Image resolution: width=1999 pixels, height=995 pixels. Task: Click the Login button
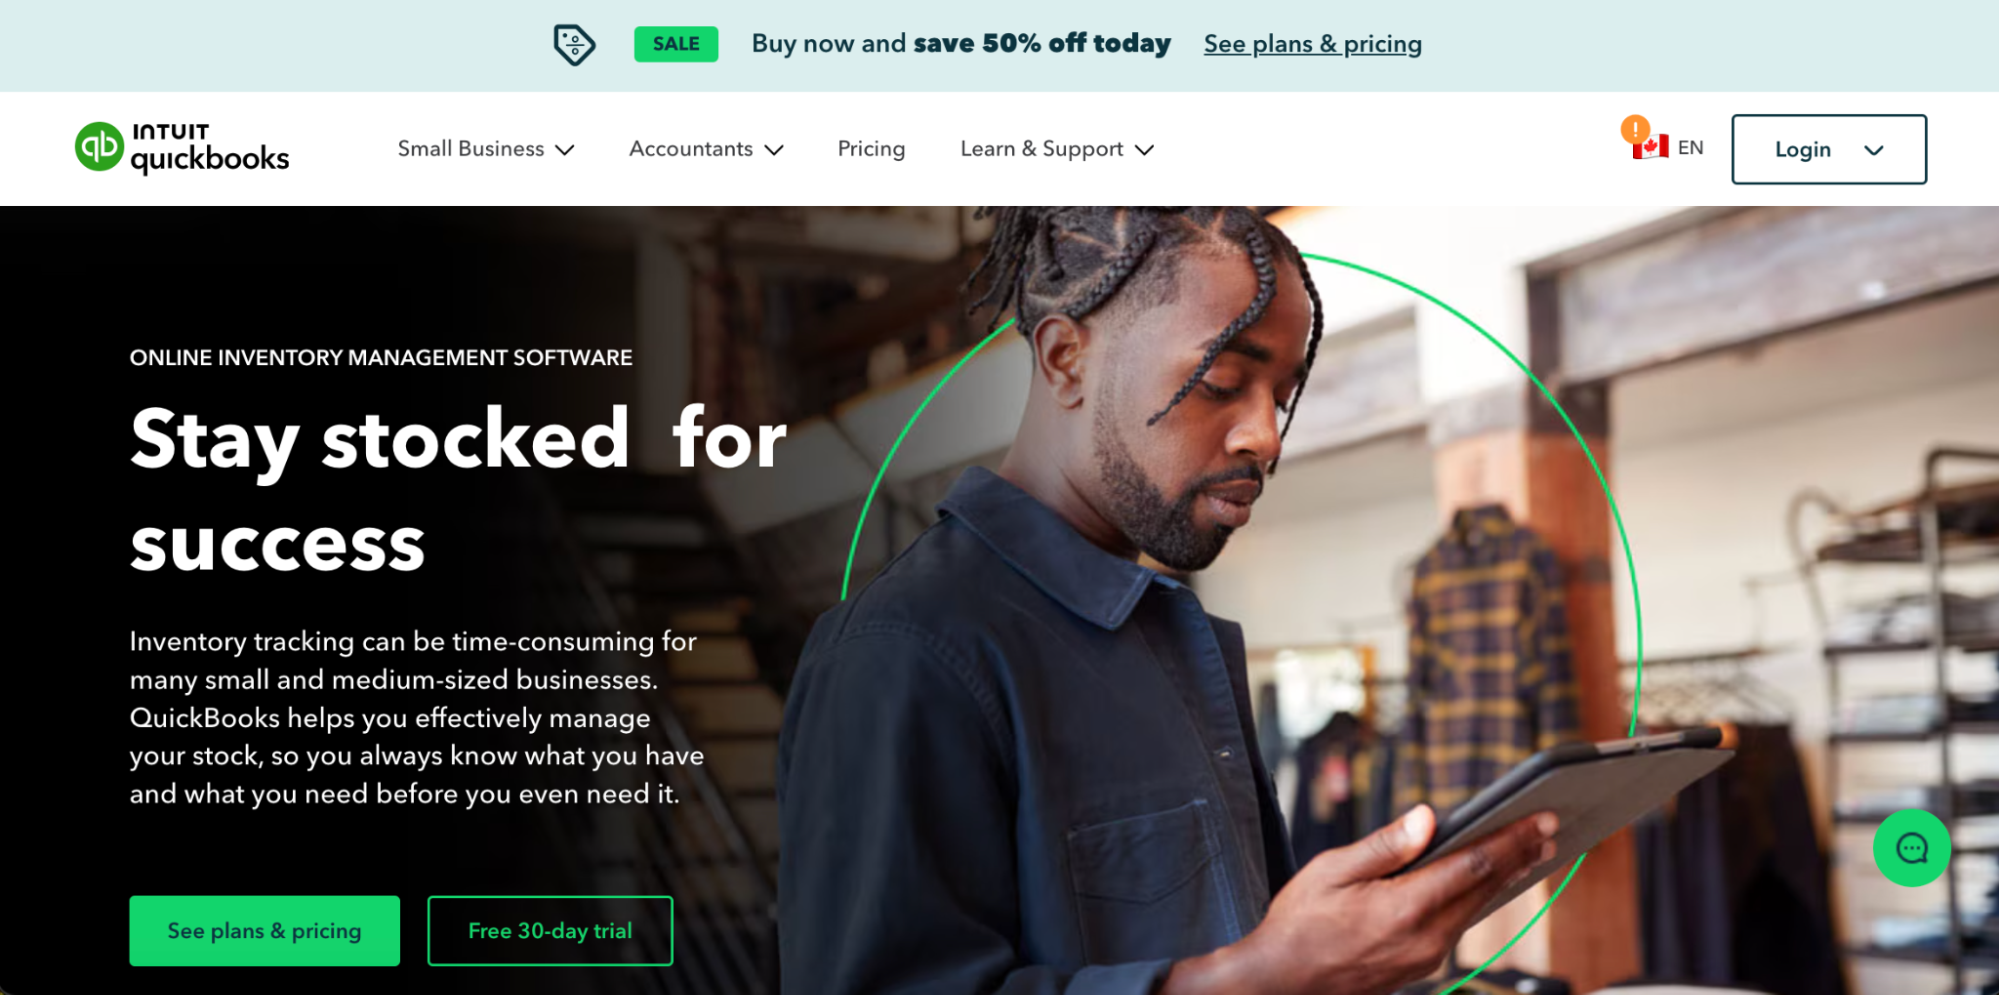pyautogui.click(x=1829, y=149)
